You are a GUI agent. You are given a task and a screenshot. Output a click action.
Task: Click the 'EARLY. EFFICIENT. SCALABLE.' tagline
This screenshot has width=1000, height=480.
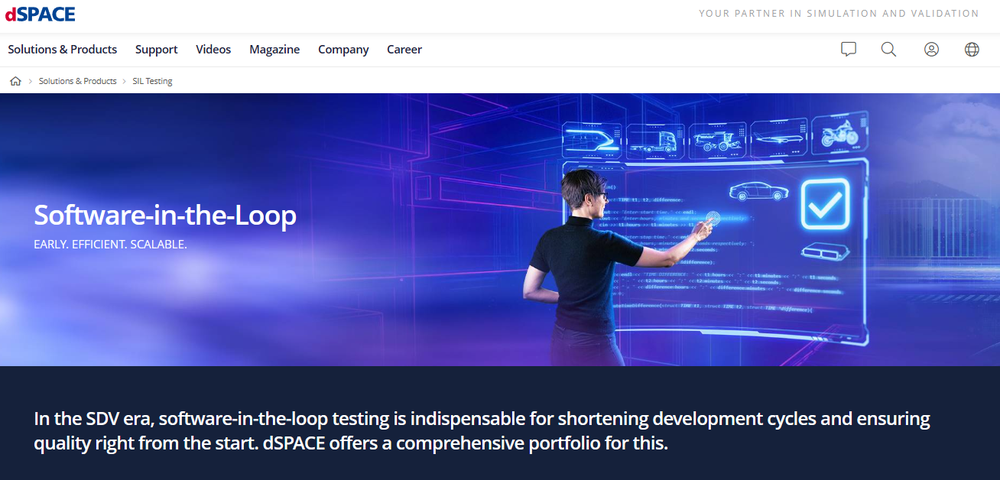pos(110,244)
